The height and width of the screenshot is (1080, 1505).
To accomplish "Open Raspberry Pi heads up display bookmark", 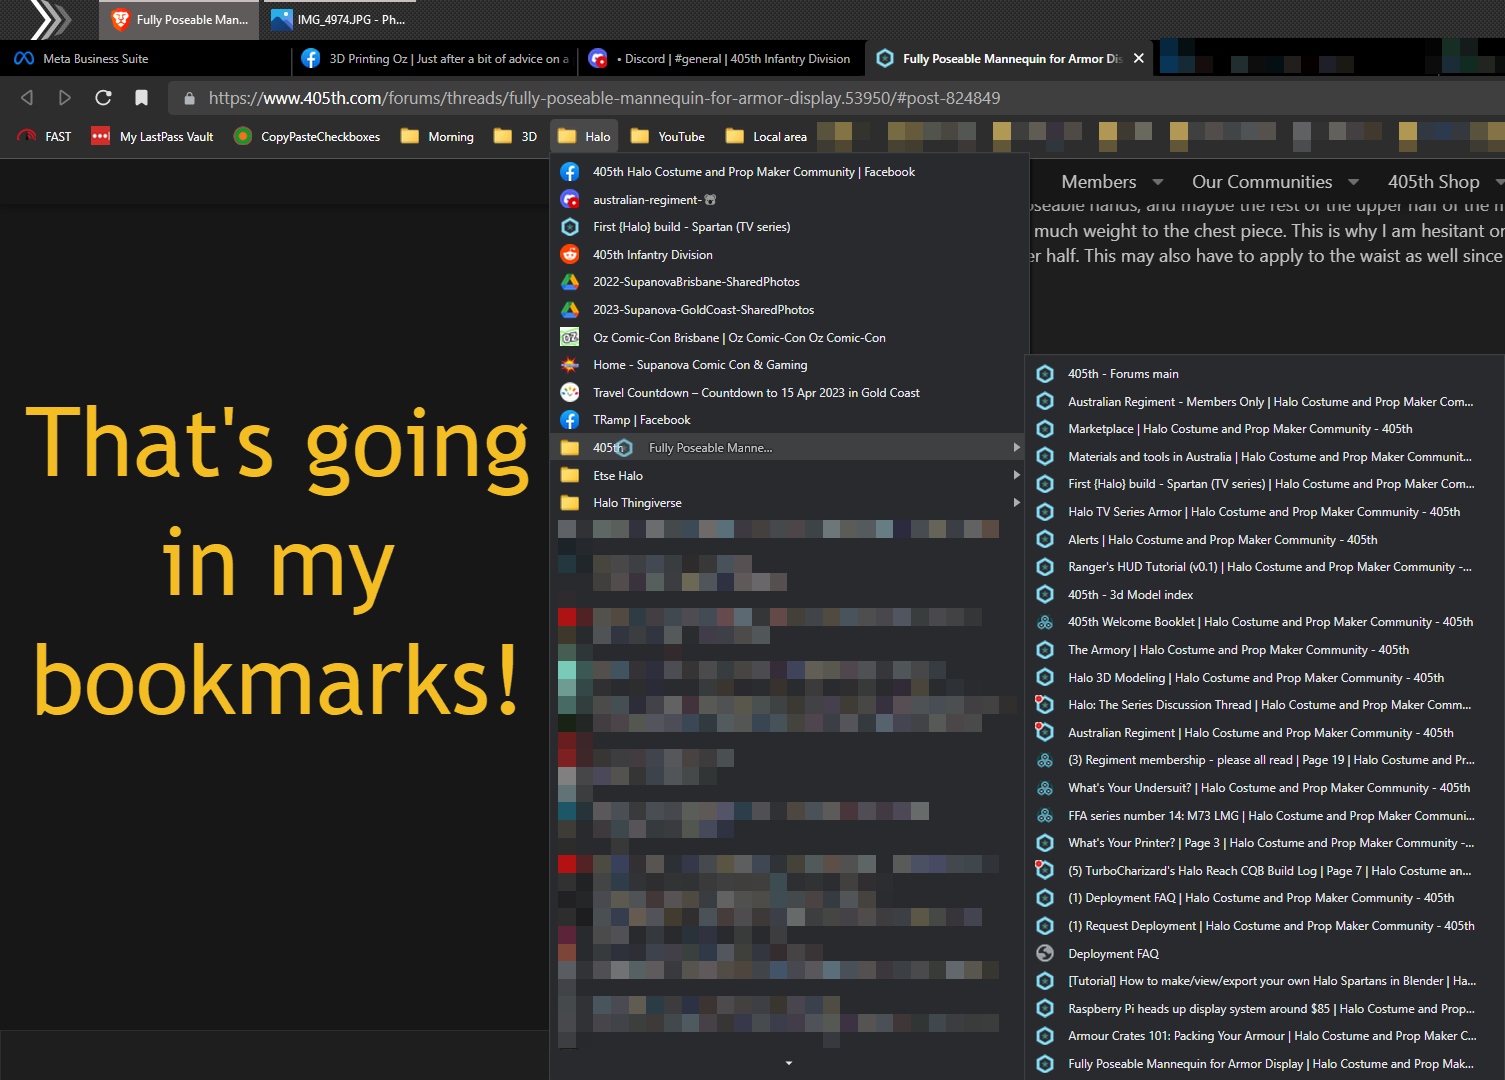I will coord(1264,1009).
